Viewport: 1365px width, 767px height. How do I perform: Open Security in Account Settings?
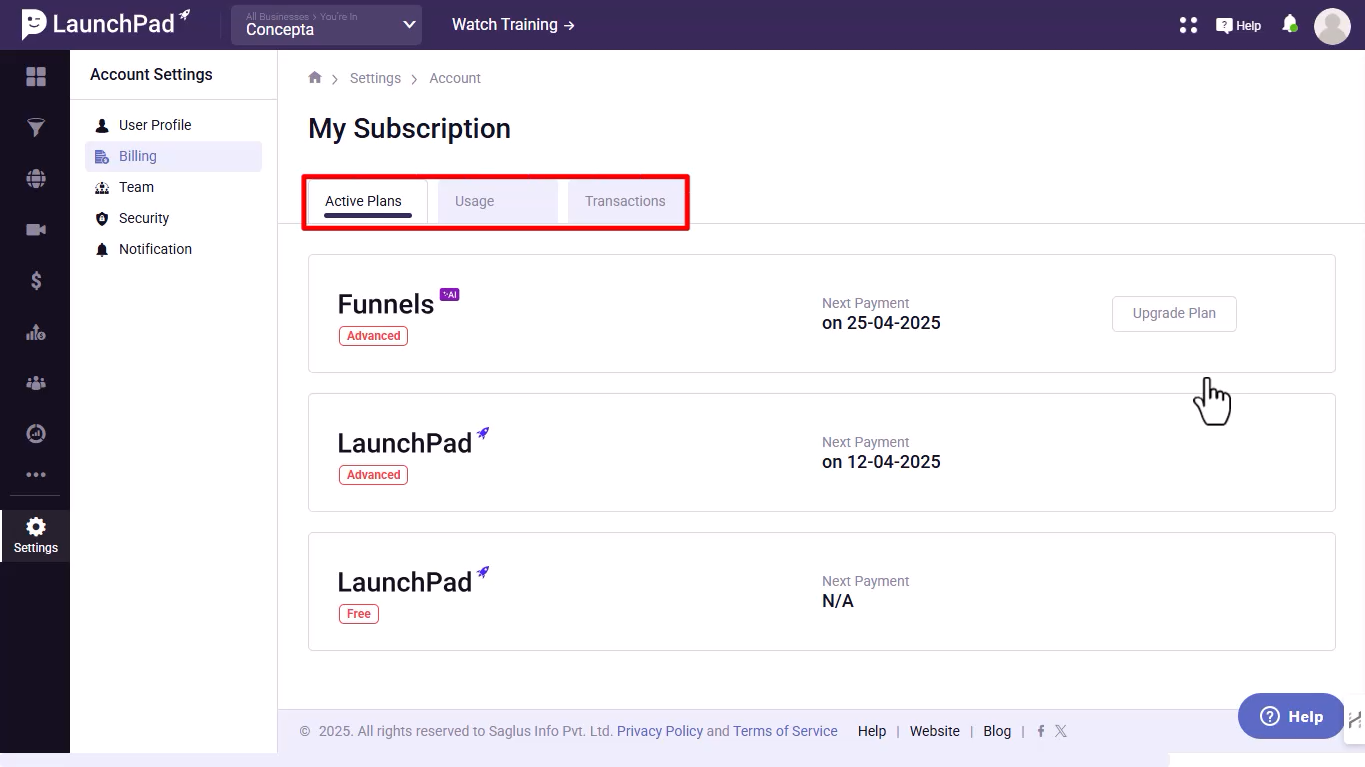tap(173, 218)
